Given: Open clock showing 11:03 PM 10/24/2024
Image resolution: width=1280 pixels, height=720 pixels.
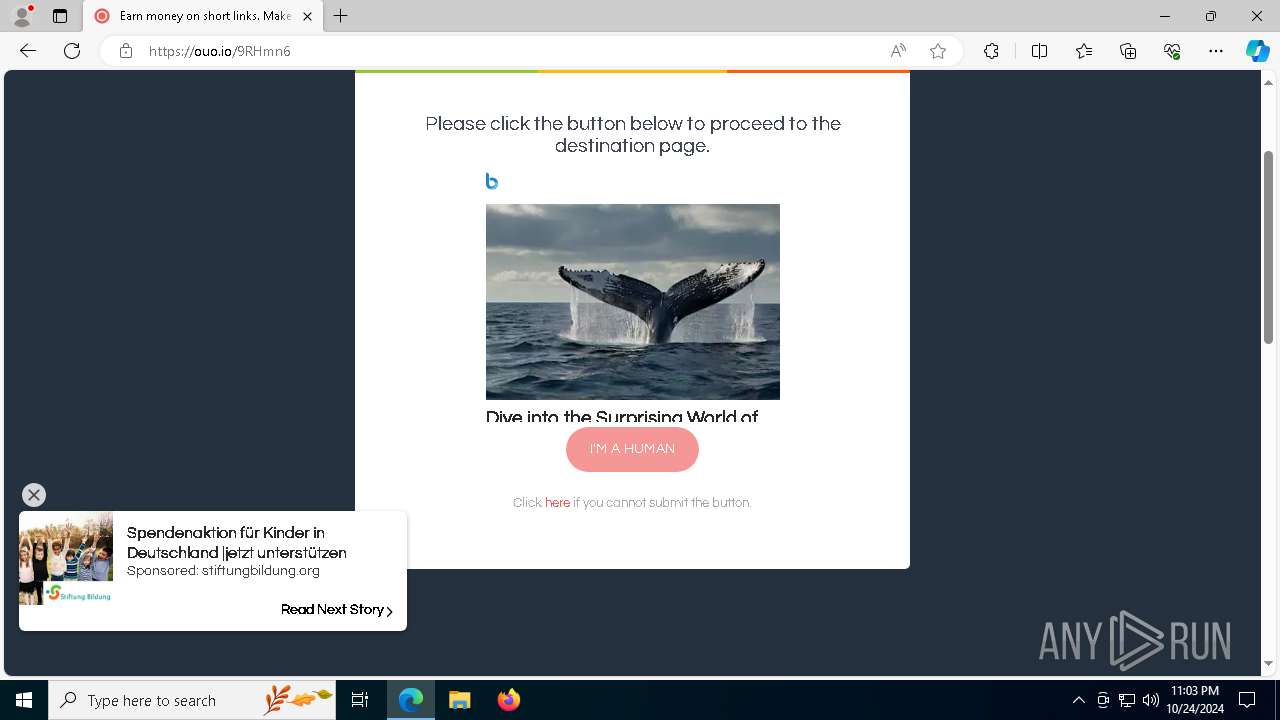Looking at the screenshot, I should click(1195, 700).
